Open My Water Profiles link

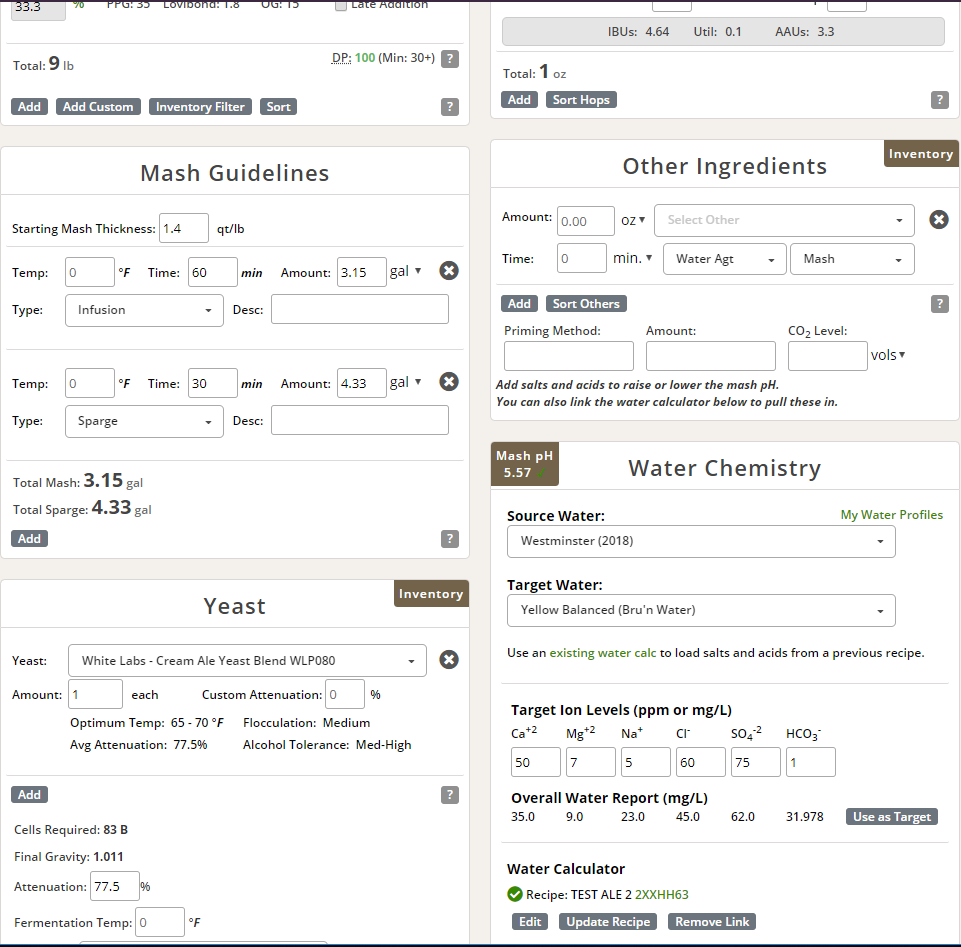tap(891, 515)
